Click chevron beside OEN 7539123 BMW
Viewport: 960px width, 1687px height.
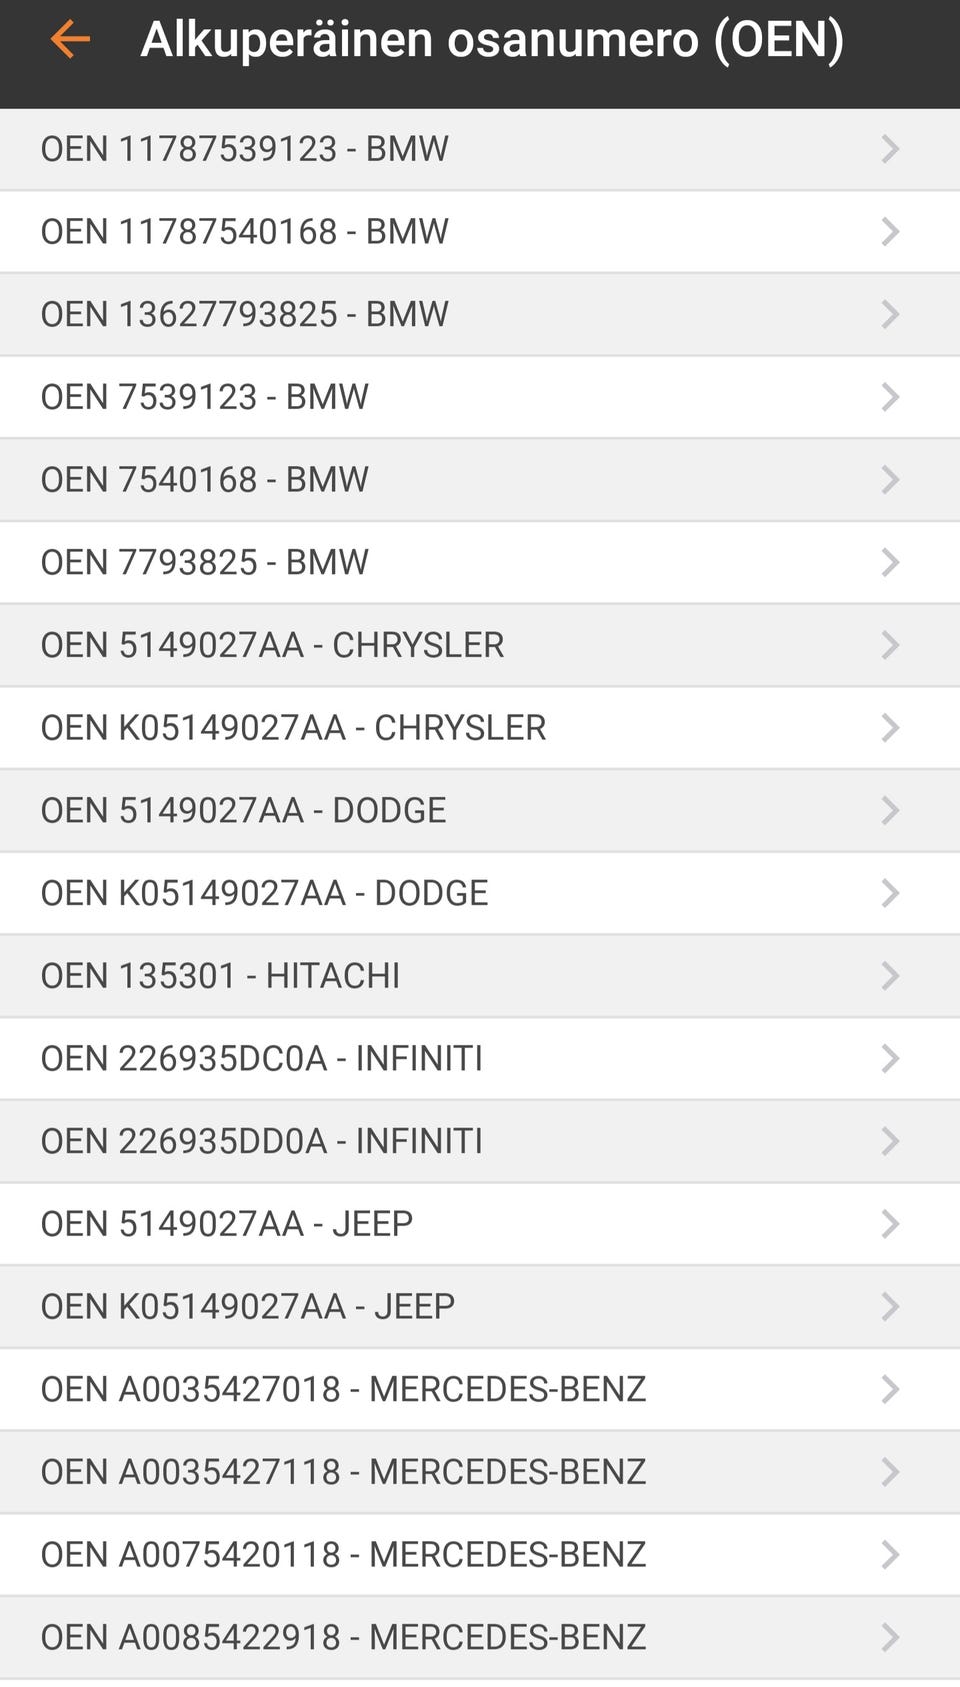(x=889, y=397)
